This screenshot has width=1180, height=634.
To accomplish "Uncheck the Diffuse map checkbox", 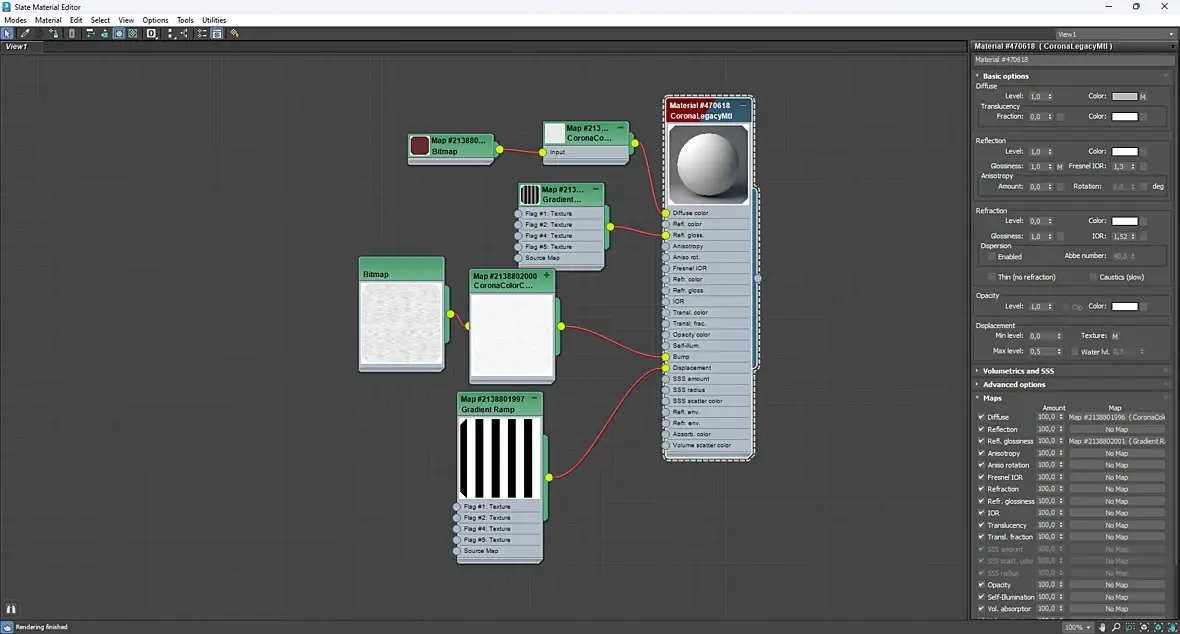I will [981, 416].
